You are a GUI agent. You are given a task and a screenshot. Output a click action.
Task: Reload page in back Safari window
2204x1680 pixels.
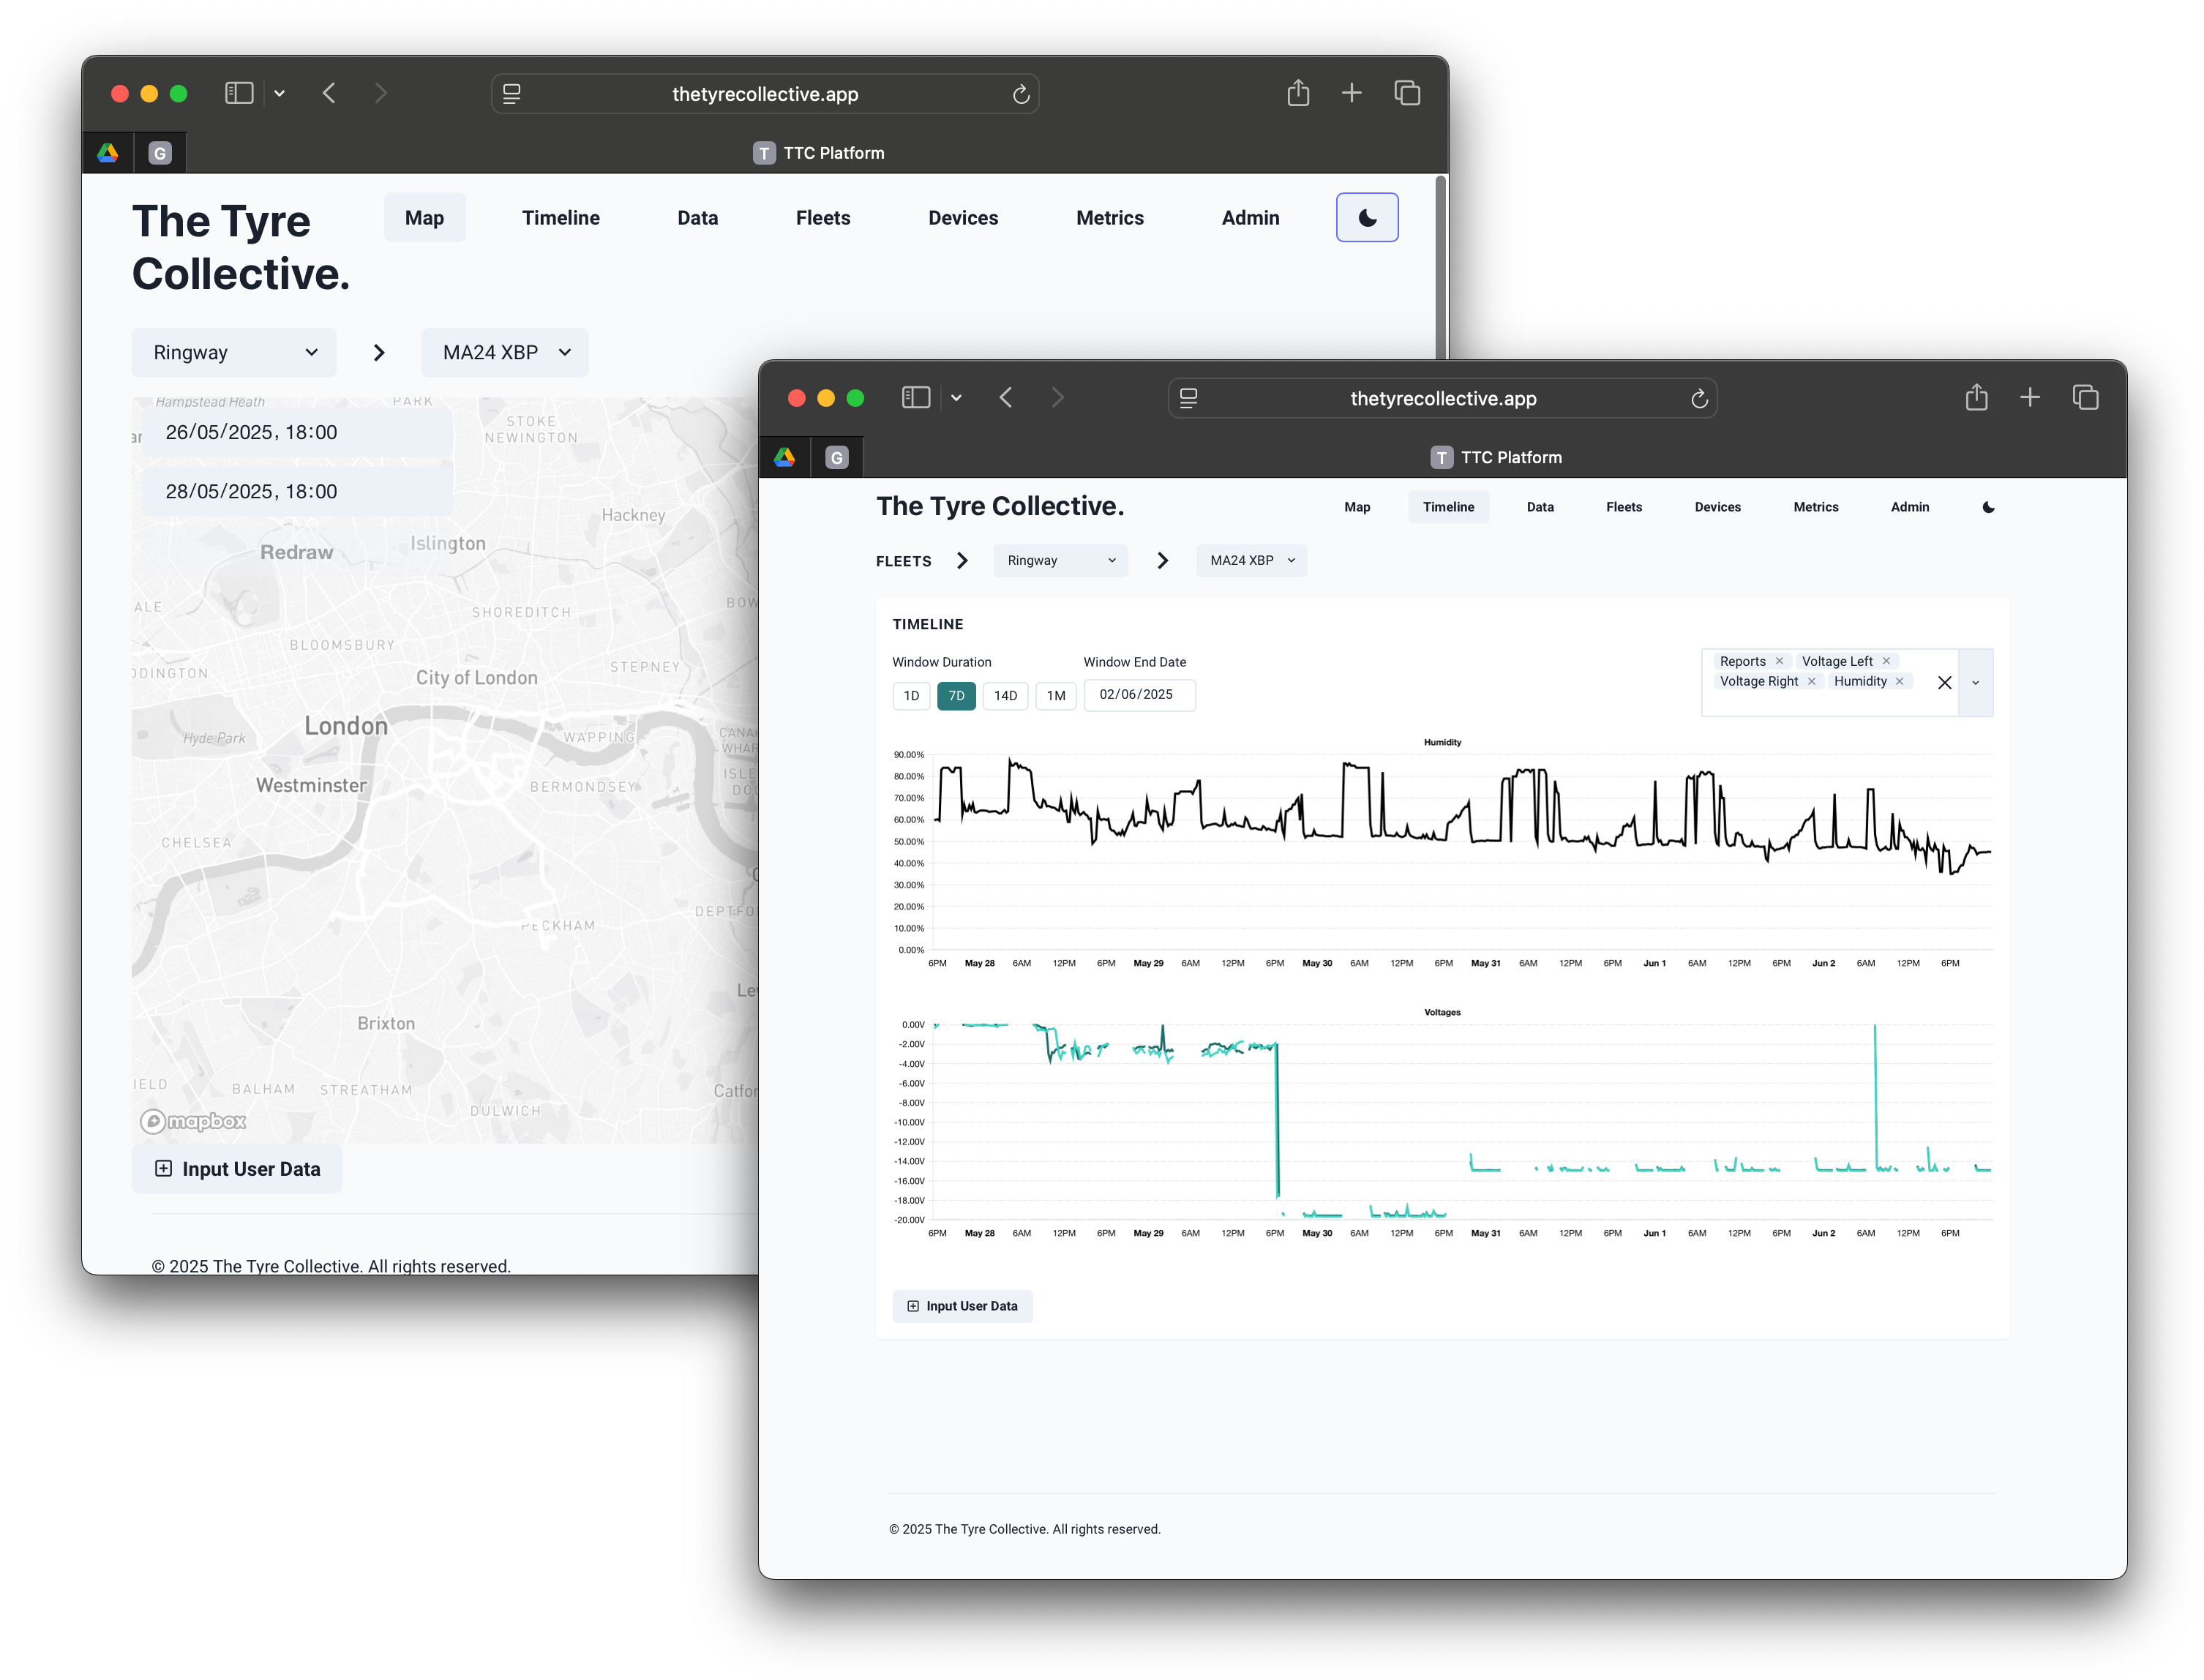pos(1021,94)
